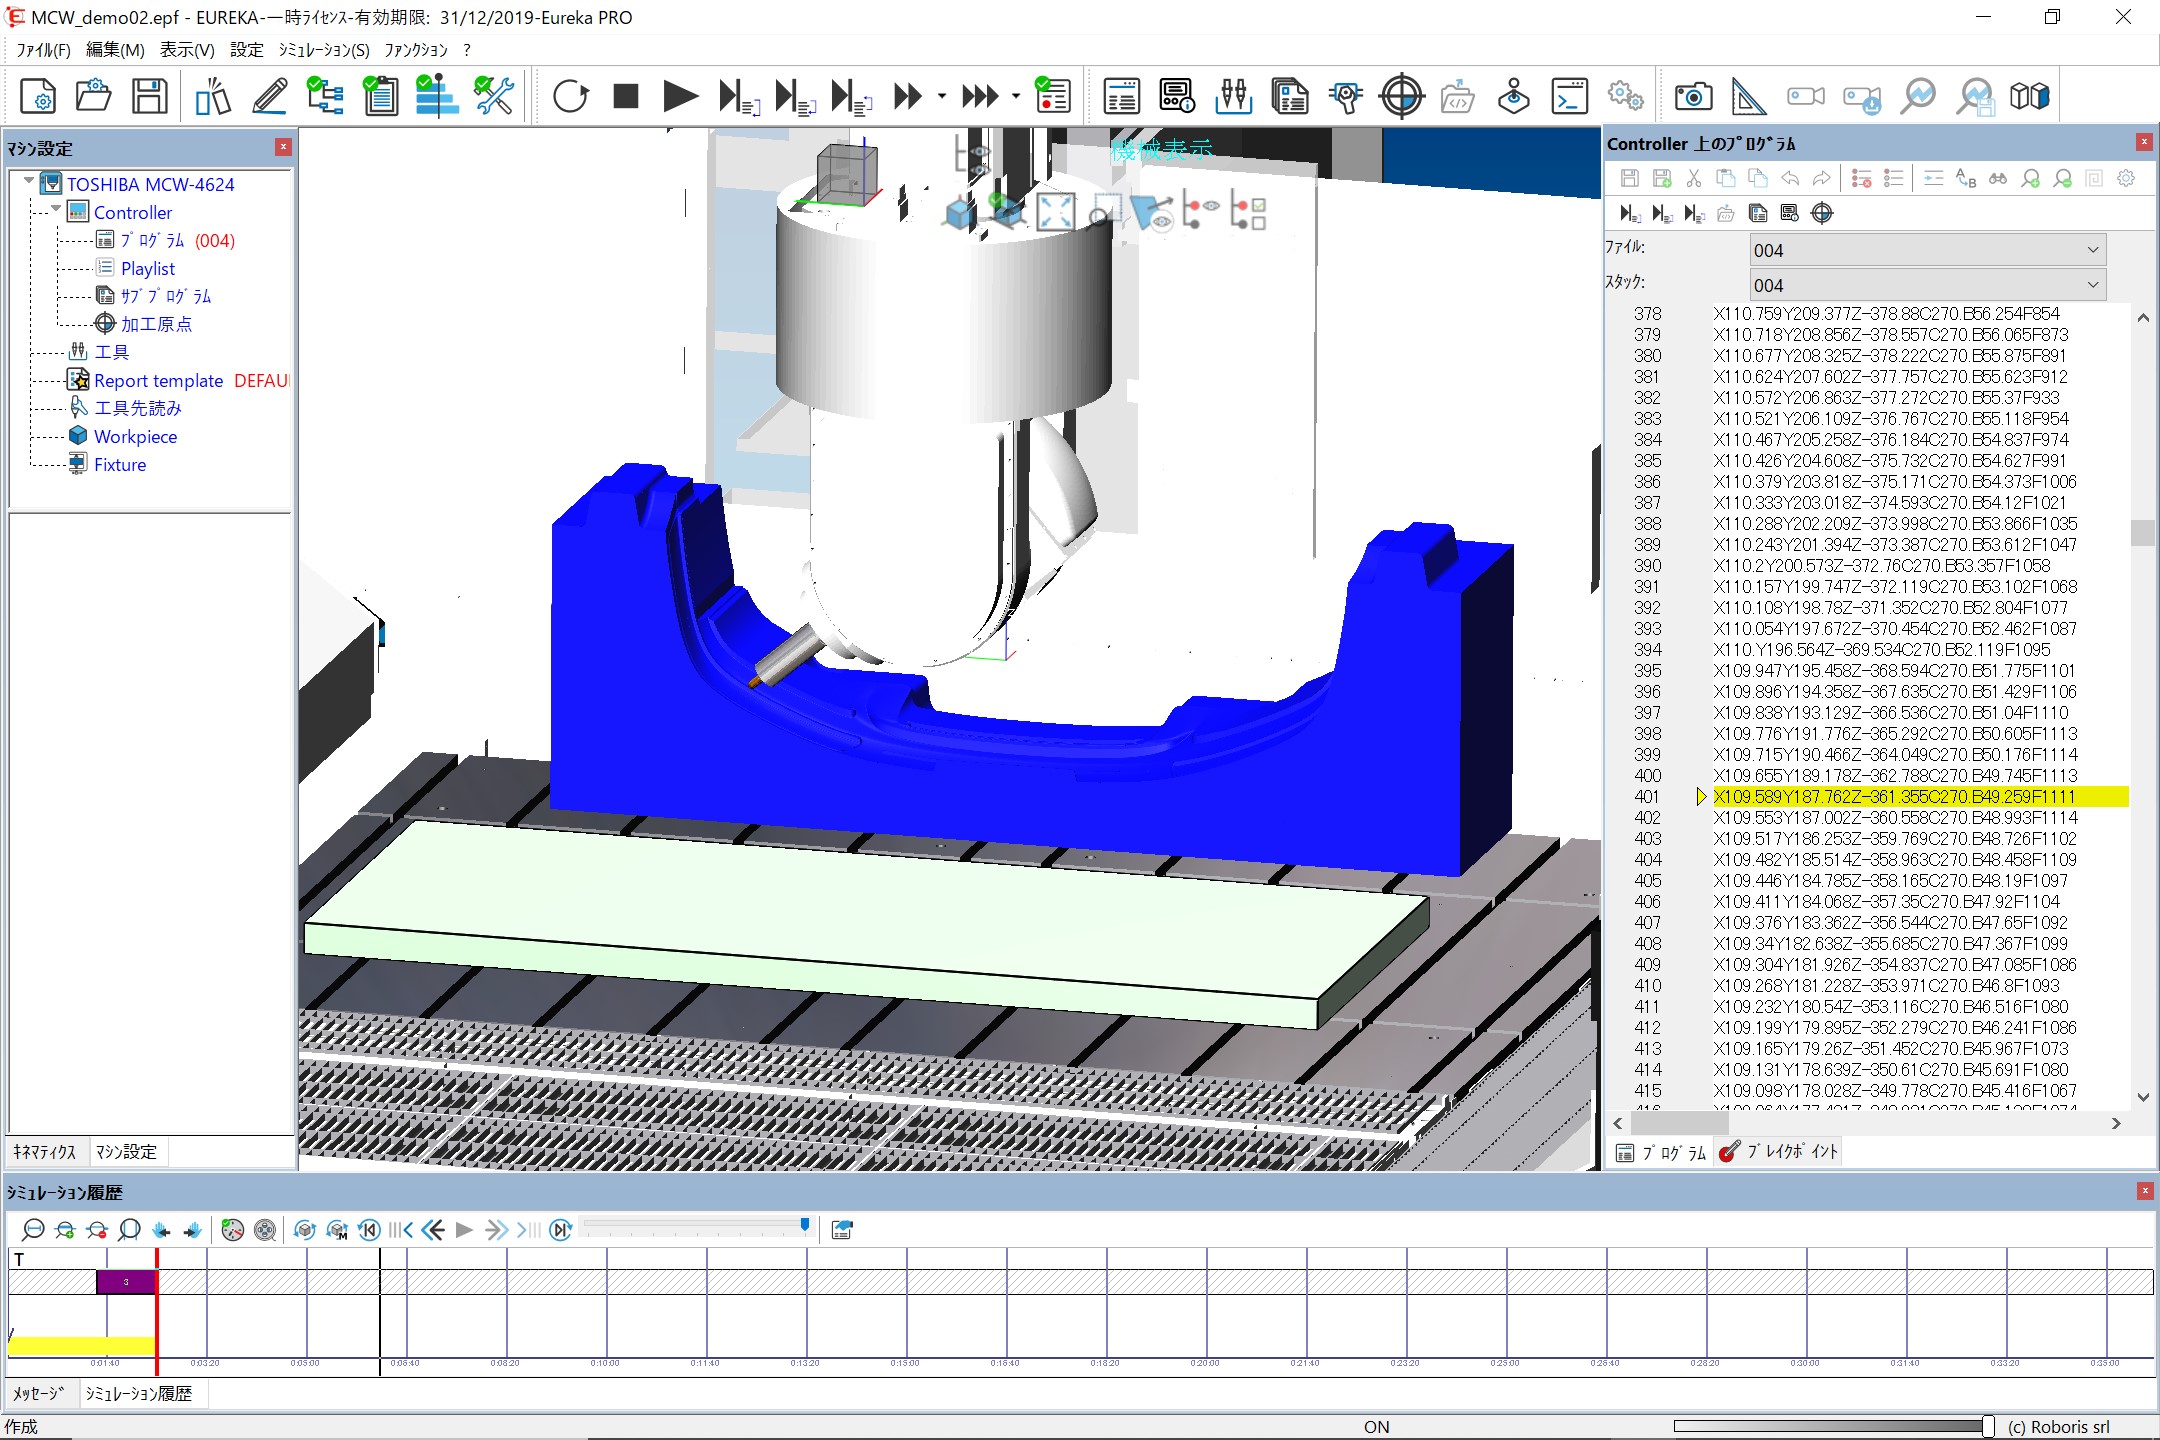
Task: Click the Stop simulation button
Action: (626, 97)
